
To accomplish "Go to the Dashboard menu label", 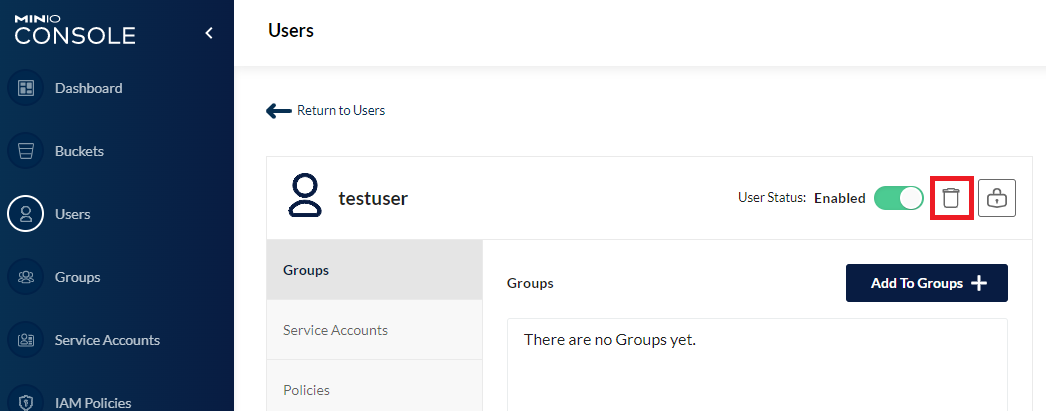I will point(89,88).
